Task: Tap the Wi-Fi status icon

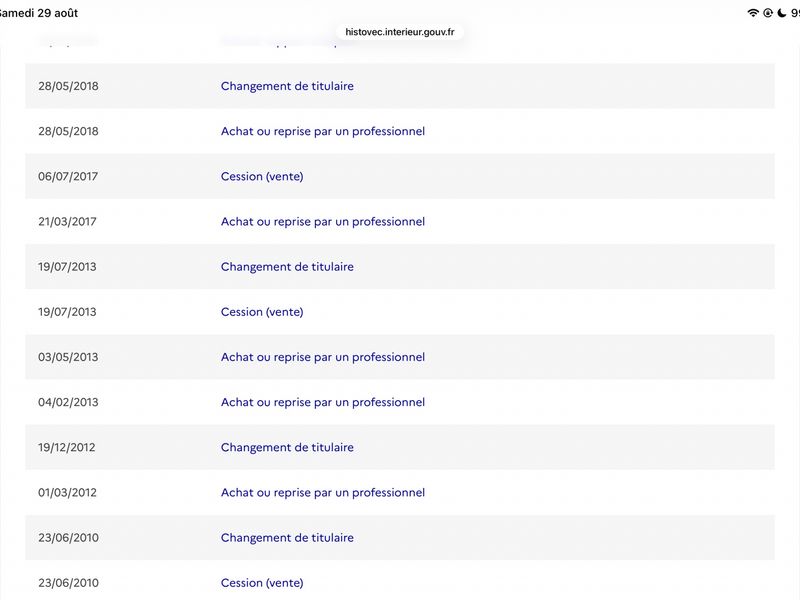Action: (753, 13)
